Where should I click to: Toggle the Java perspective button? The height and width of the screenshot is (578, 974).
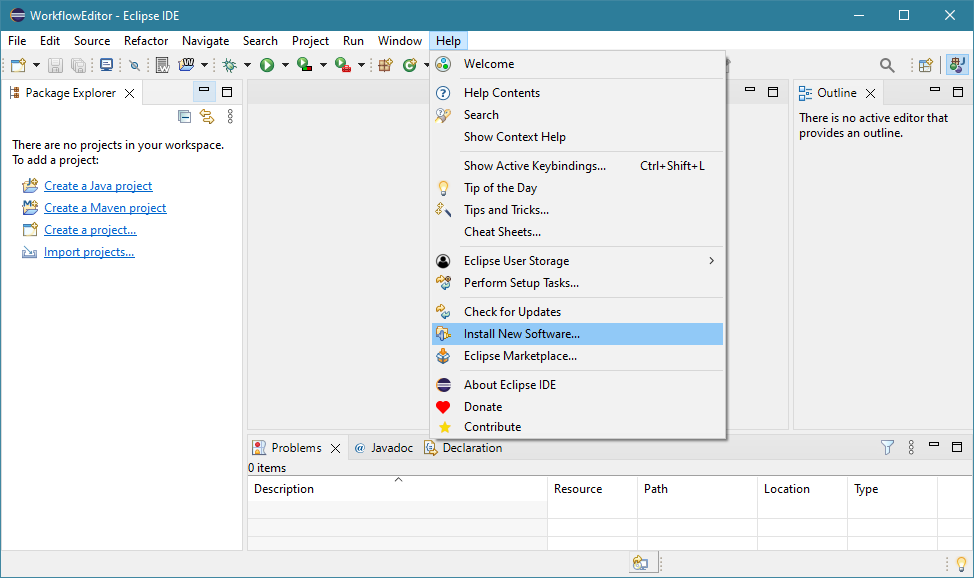957,65
